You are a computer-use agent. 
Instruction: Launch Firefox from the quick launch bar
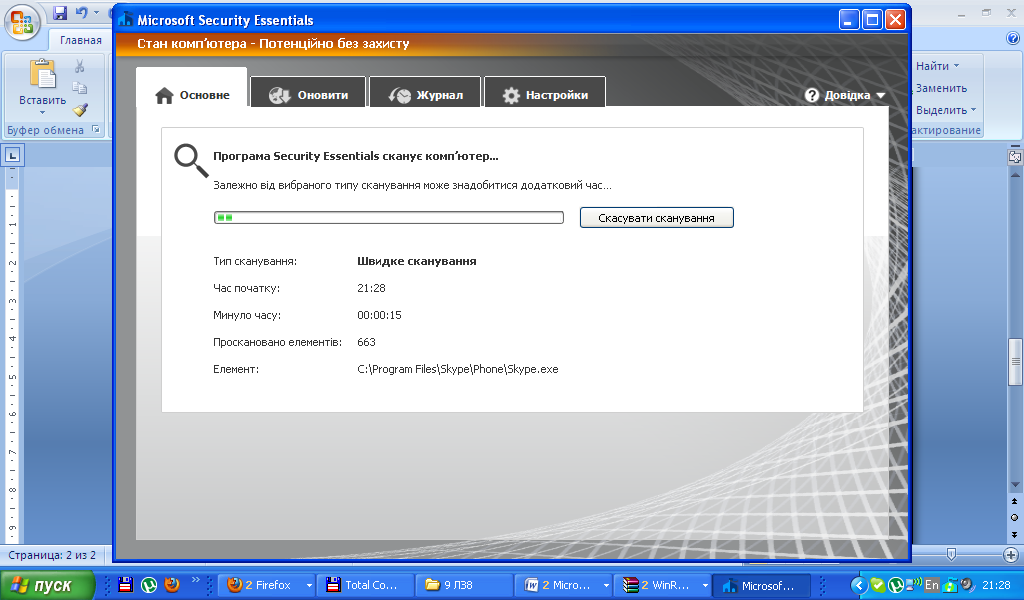click(172, 584)
